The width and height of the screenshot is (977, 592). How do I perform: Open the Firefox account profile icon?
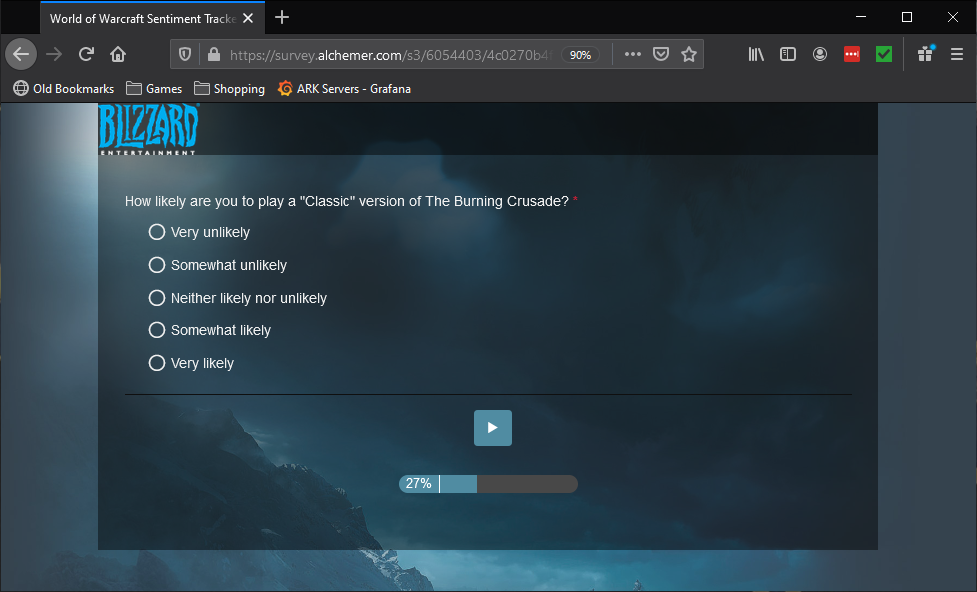820,55
